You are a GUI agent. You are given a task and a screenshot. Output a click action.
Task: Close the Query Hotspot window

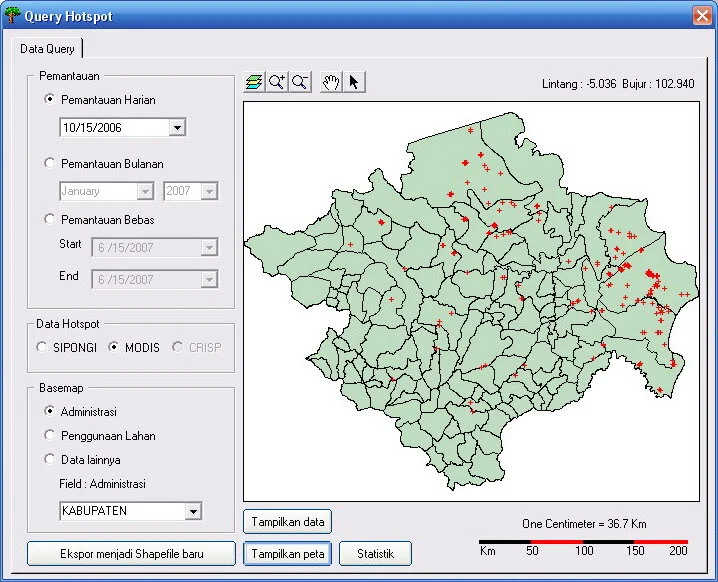(700, 15)
